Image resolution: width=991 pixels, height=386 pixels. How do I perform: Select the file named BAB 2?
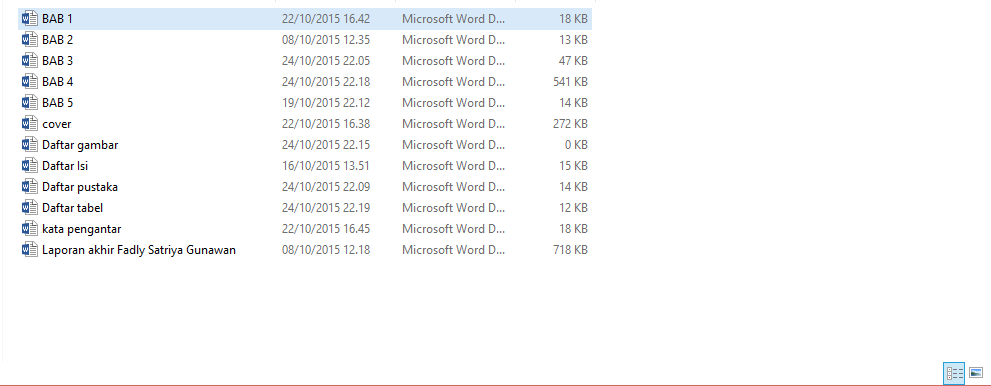click(58, 40)
